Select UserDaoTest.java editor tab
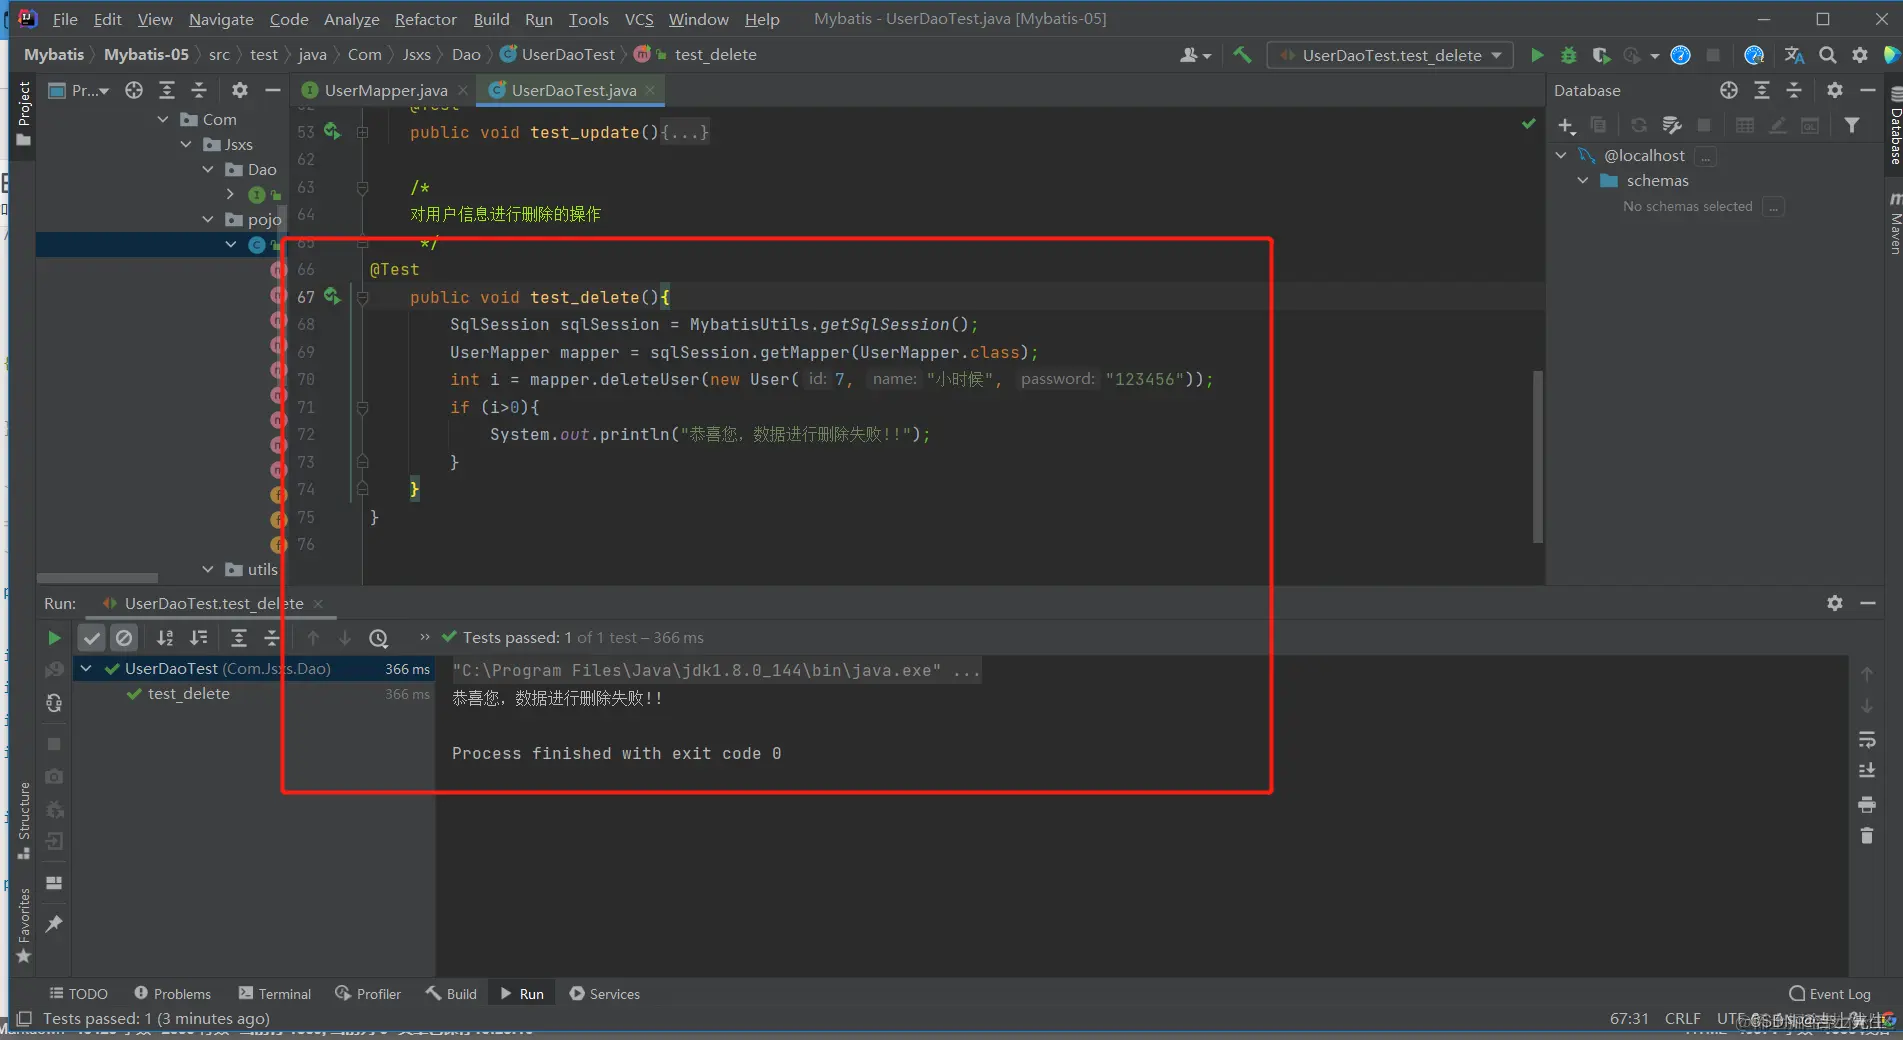This screenshot has width=1903, height=1040. pyautogui.click(x=573, y=90)
